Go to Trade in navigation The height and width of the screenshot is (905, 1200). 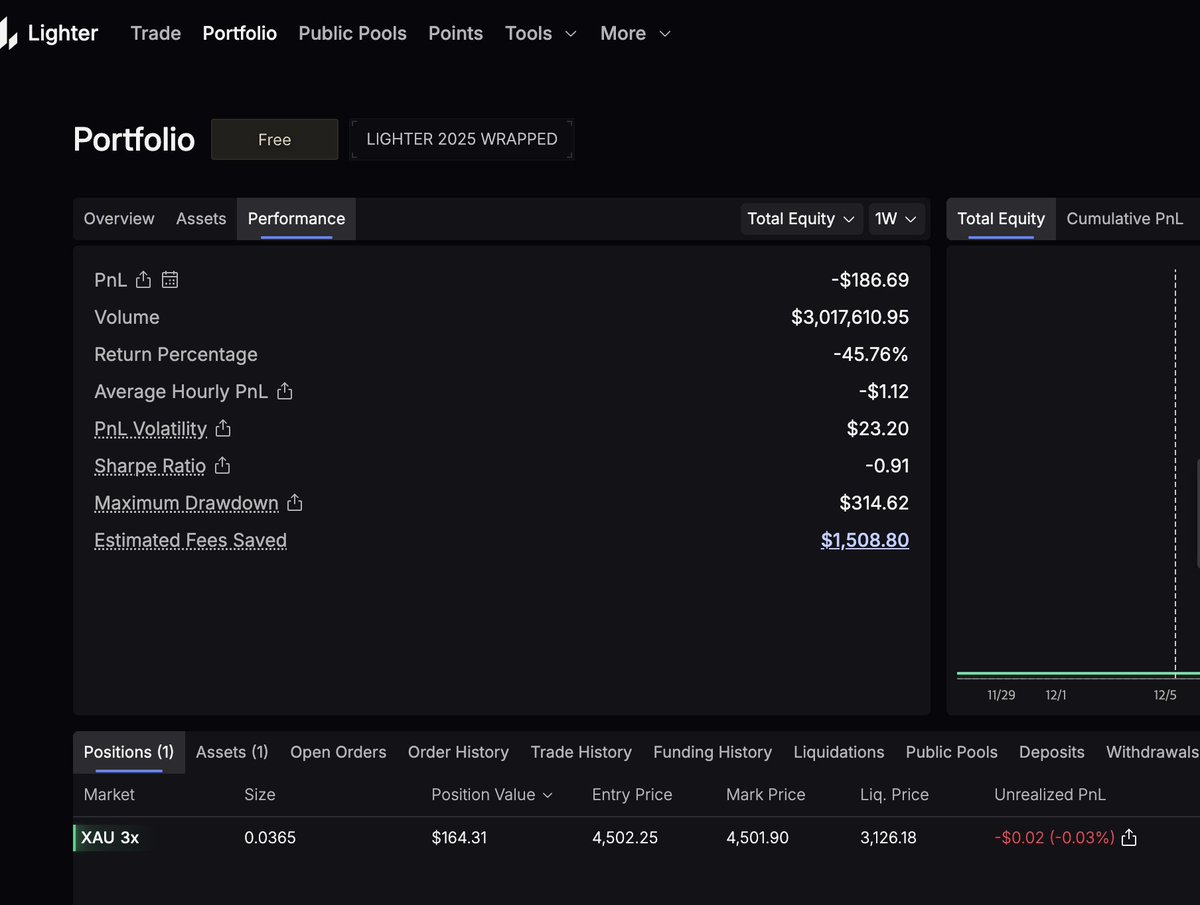pos(156,33)
